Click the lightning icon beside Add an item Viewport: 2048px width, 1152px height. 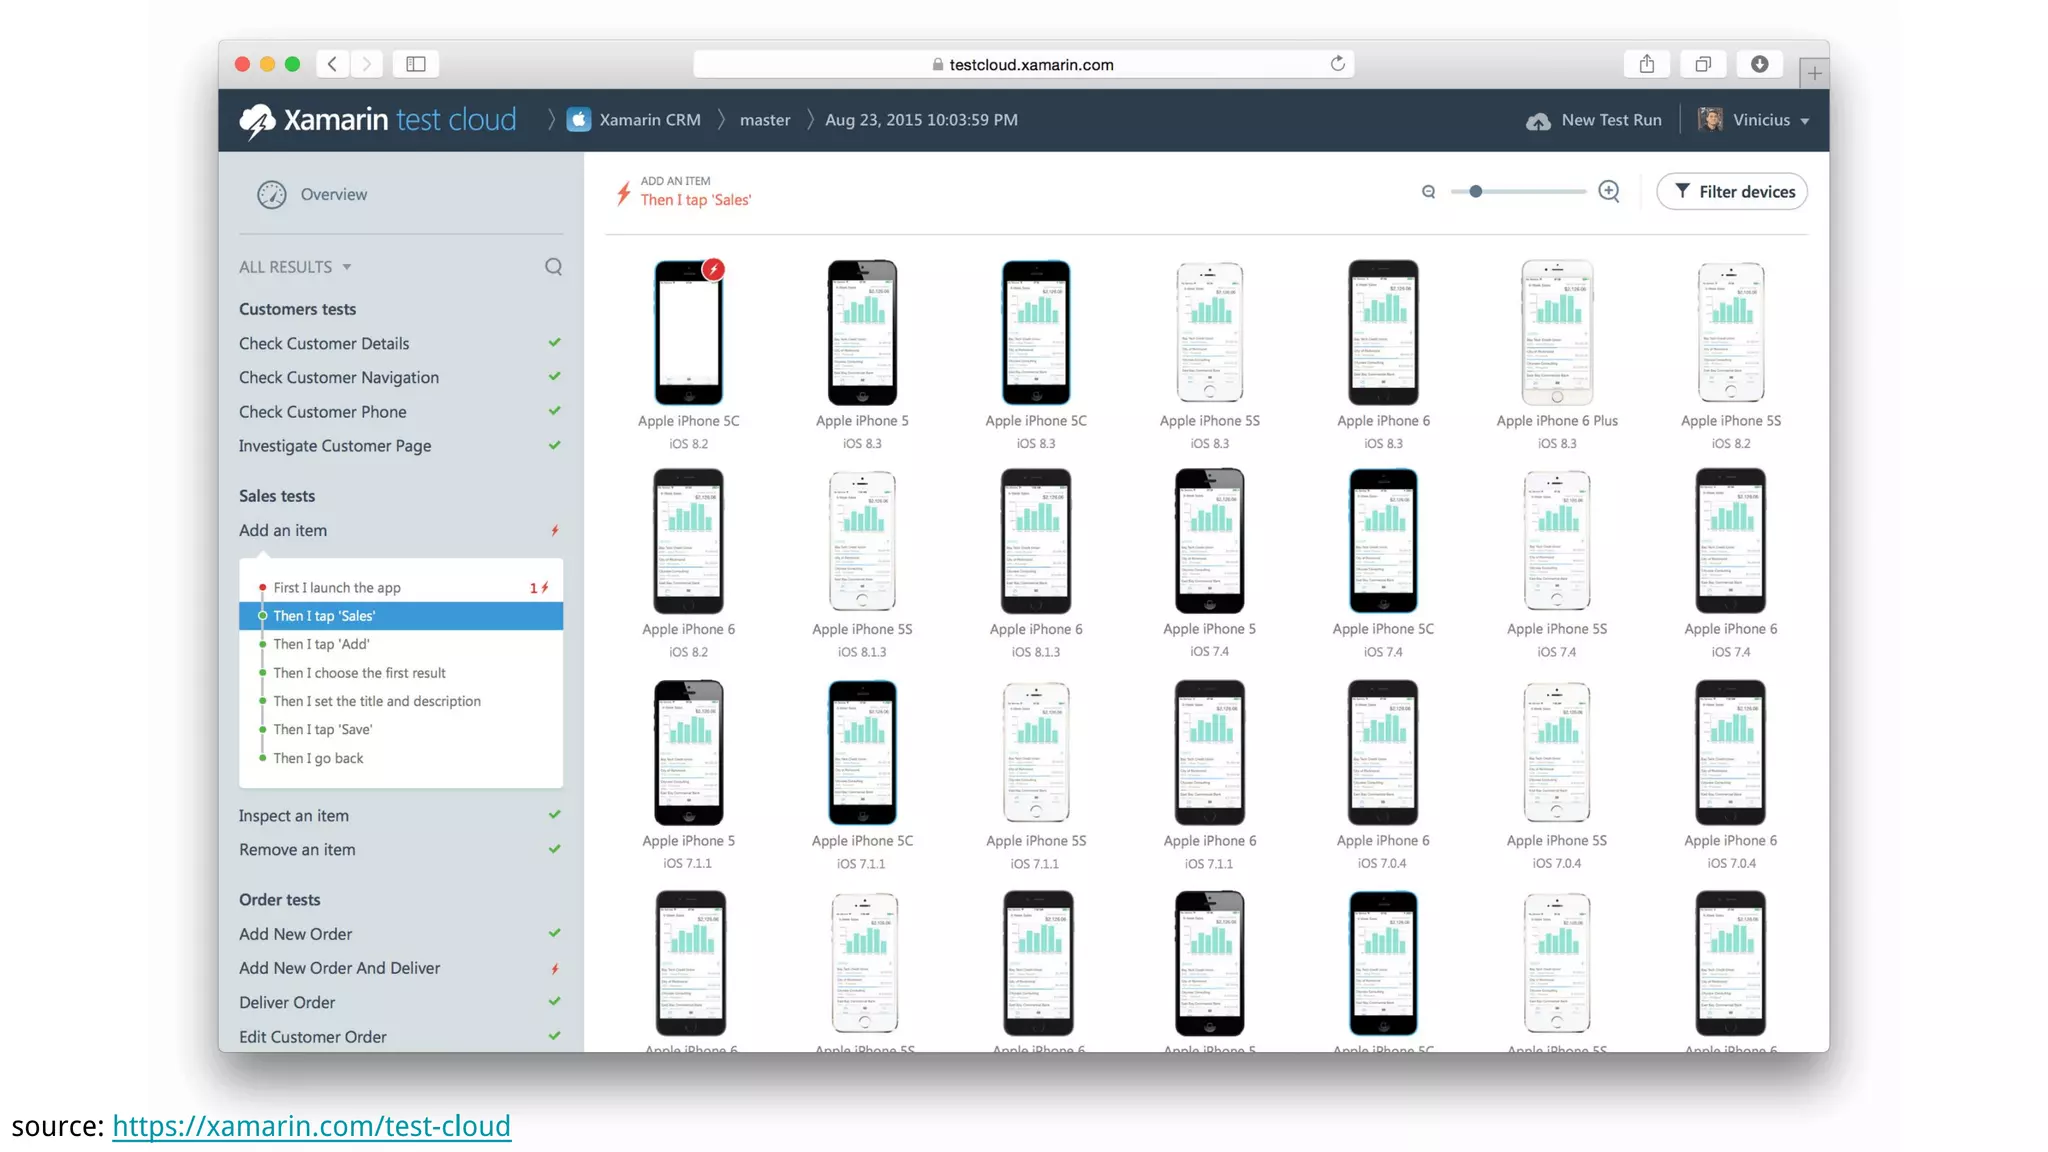pos(554,531)
